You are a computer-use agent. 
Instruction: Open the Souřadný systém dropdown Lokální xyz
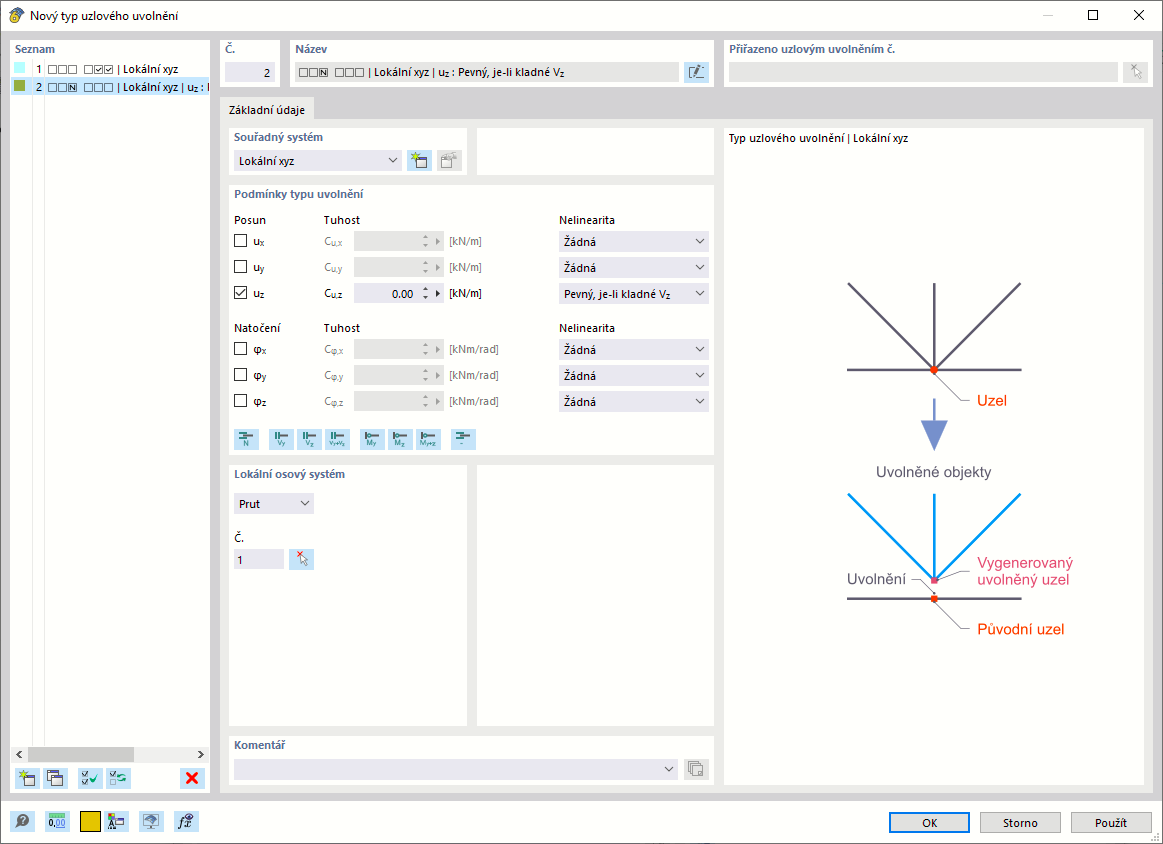pos(317,161)
